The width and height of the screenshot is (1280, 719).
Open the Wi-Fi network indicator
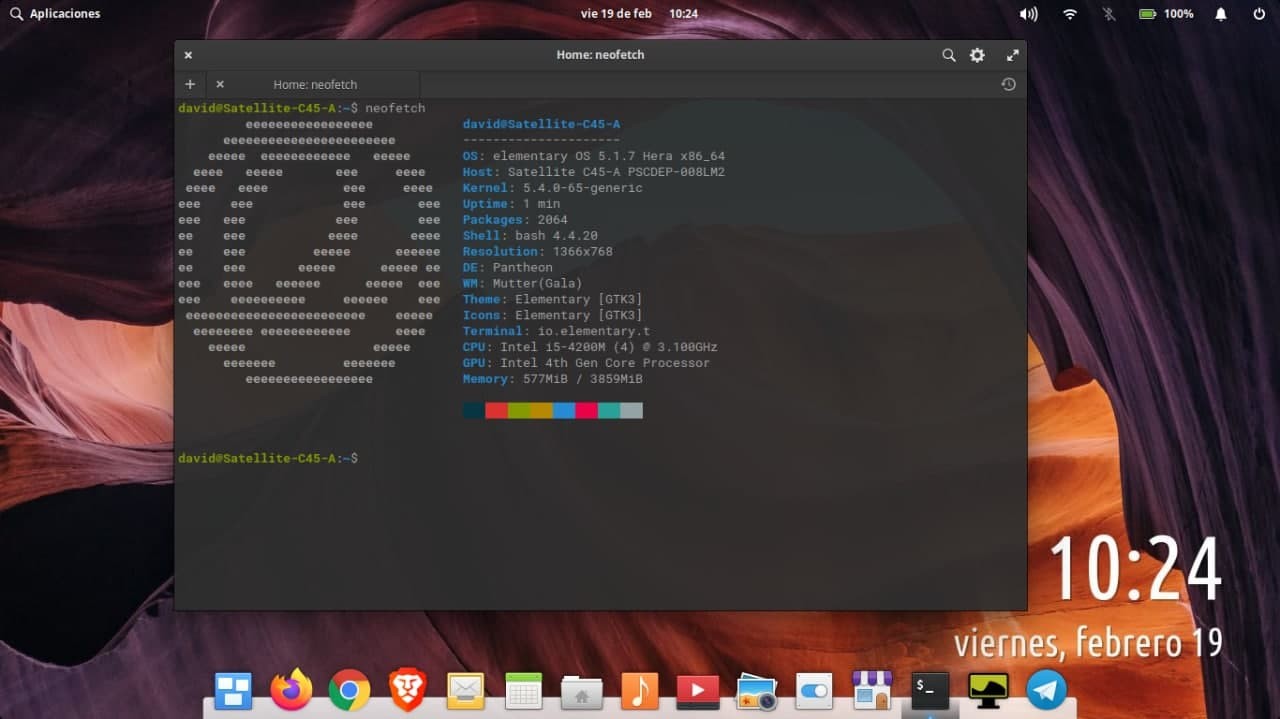tap(1070, 14)
